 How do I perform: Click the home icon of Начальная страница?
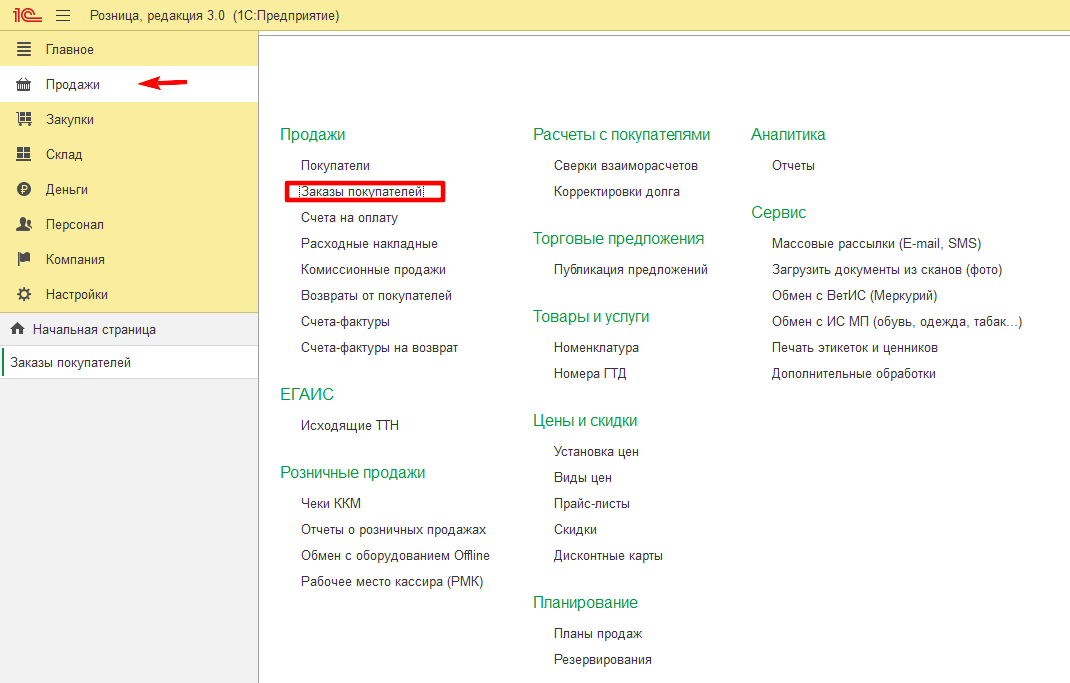click(x=18, y=329)
